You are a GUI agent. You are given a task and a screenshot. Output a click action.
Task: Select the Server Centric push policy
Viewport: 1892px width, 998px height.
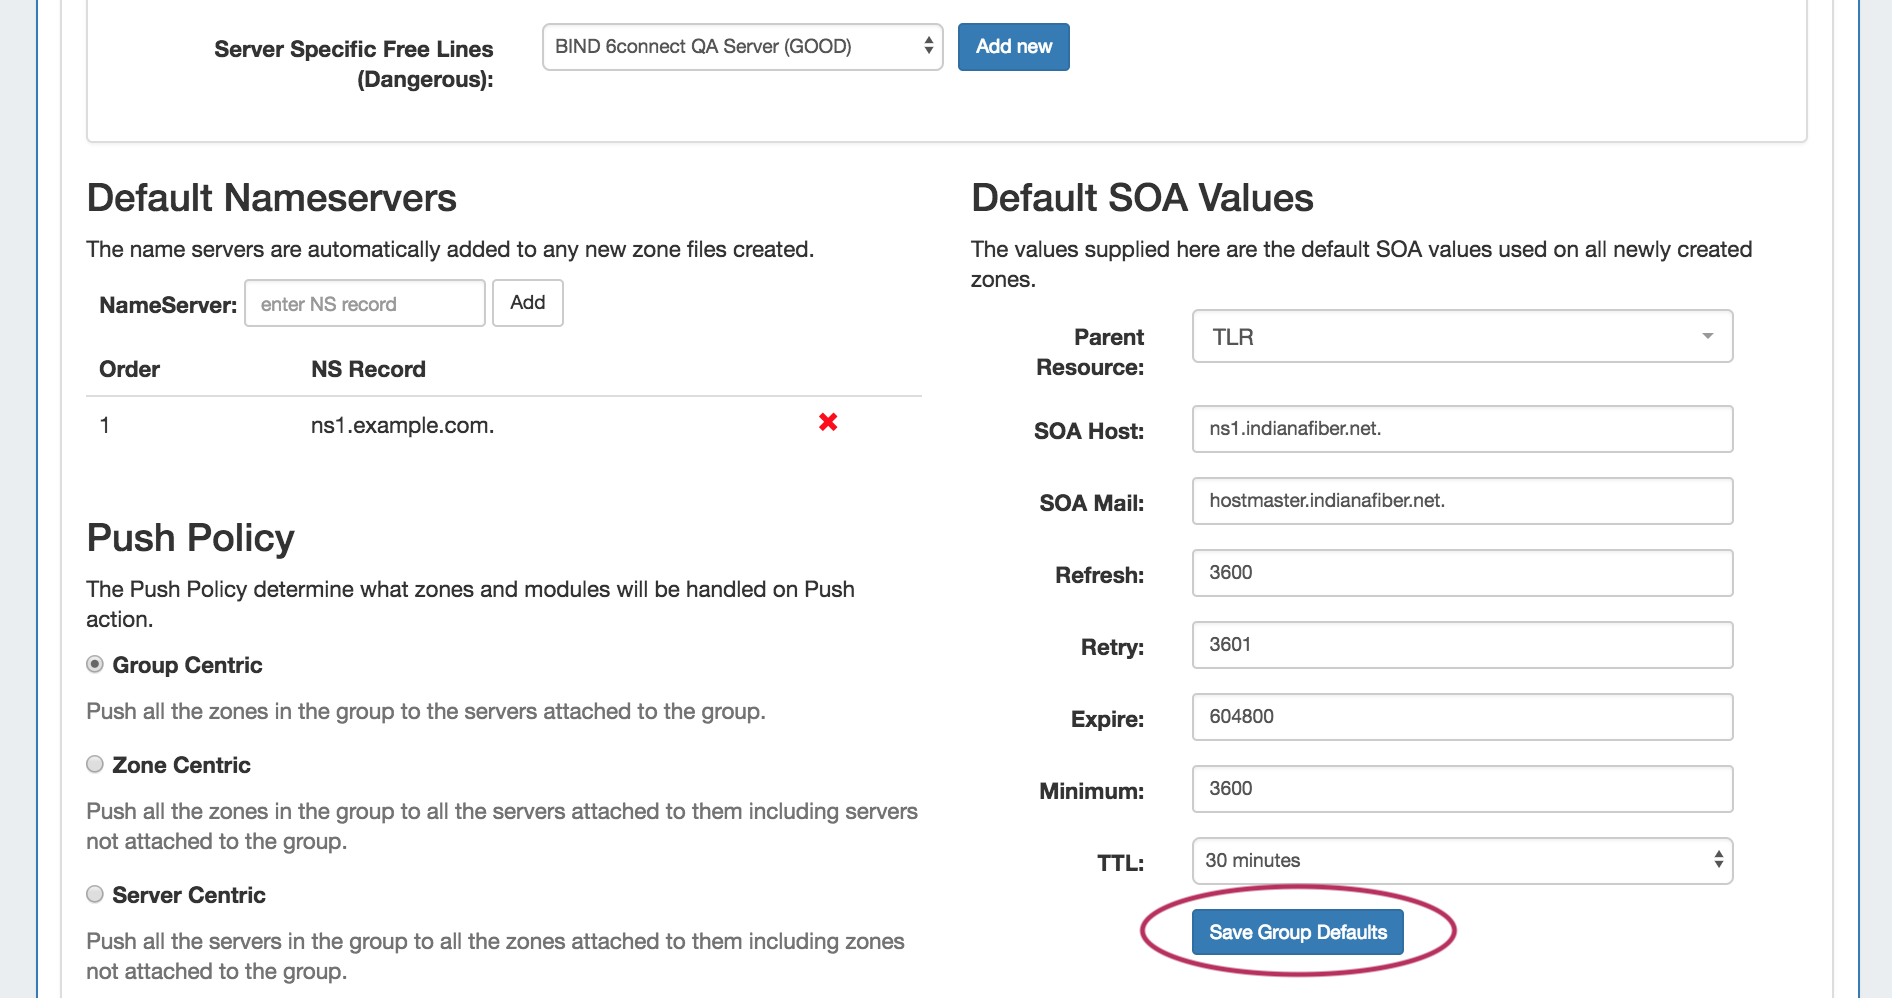(95, 895)
